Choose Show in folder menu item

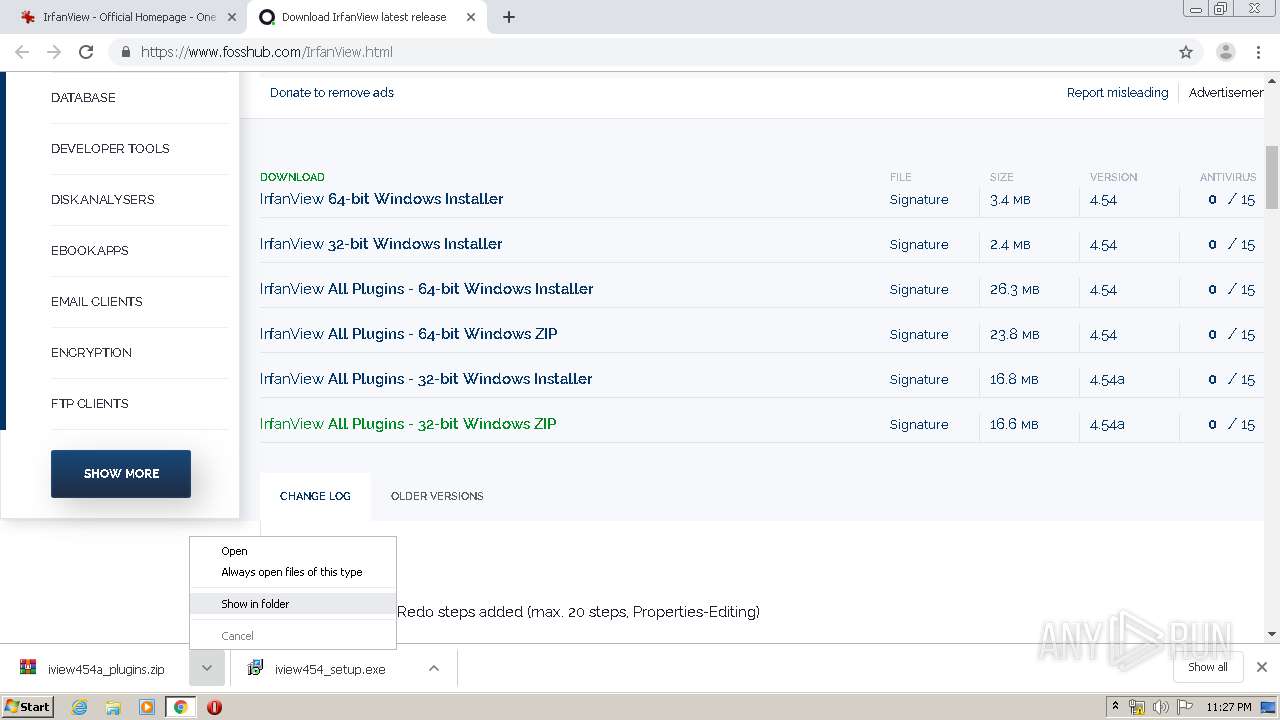coord(293,604)
